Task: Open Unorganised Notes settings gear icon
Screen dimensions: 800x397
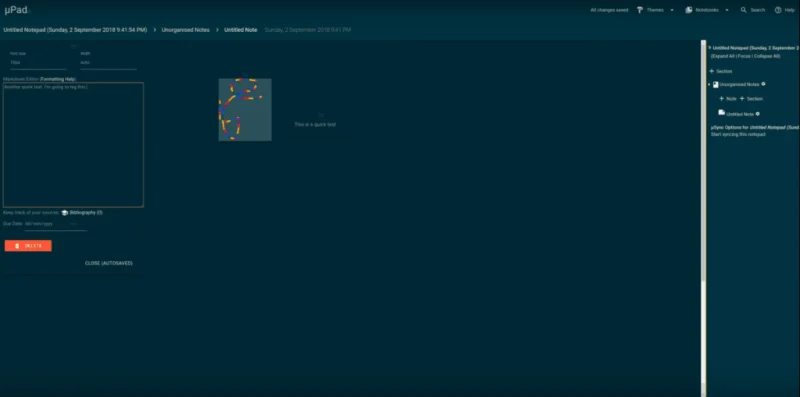Action: click(763, 84)
